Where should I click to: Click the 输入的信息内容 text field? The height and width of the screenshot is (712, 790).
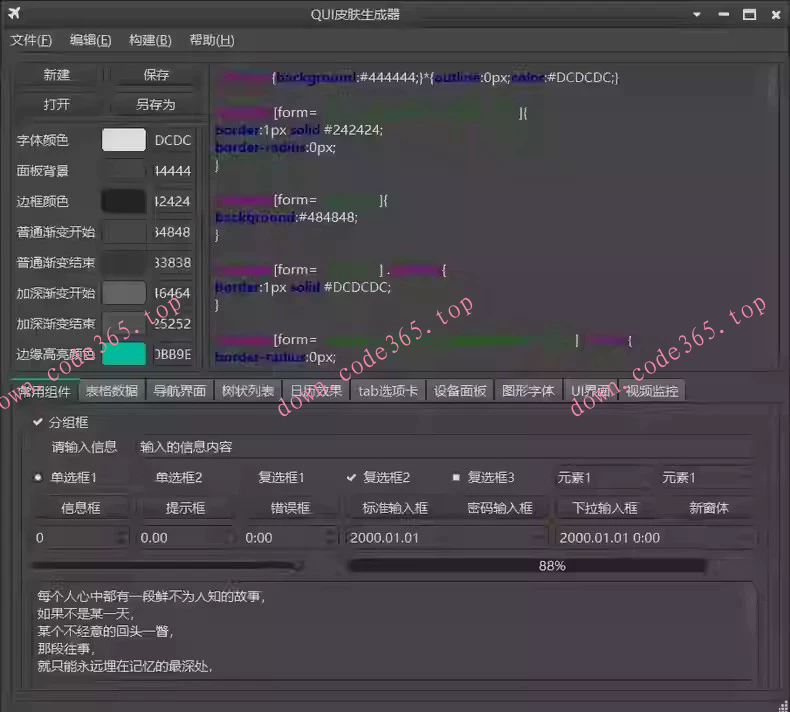coord(444,447)
